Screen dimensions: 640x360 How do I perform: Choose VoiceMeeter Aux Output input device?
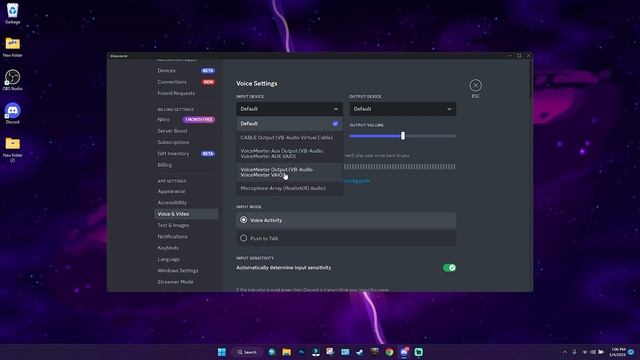[x=289, y=153]
